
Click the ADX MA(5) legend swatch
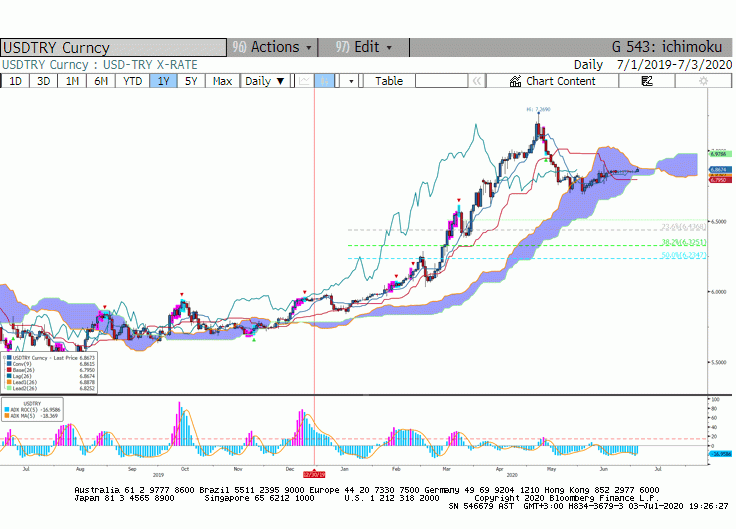coord(7,416)
